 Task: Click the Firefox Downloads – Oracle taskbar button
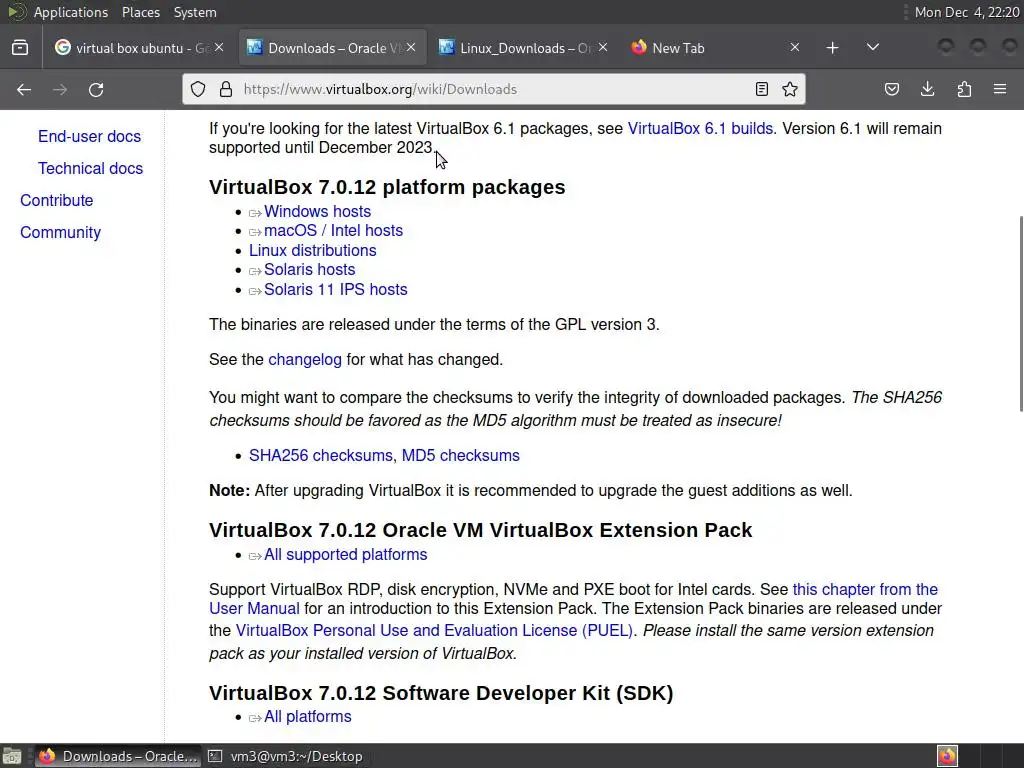[118, 756]
